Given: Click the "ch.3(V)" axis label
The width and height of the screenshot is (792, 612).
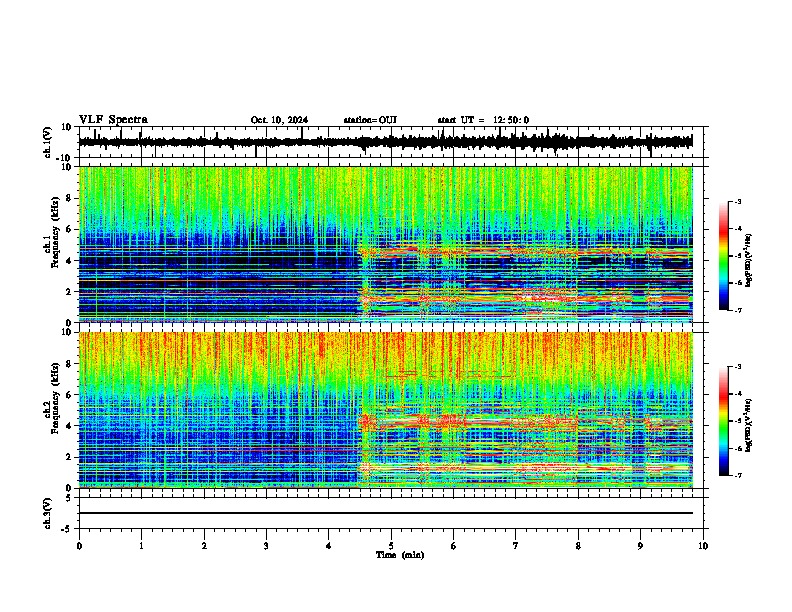Looking at the screenshot, I should pyautogui.click(x=48, y=513).
